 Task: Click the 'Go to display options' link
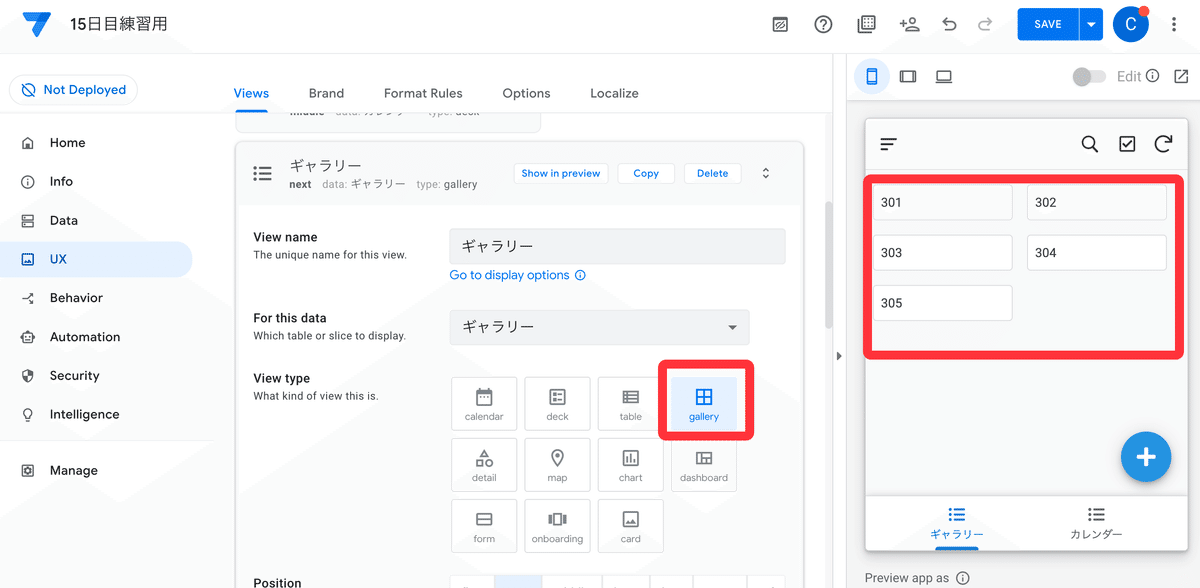point(511,274)
